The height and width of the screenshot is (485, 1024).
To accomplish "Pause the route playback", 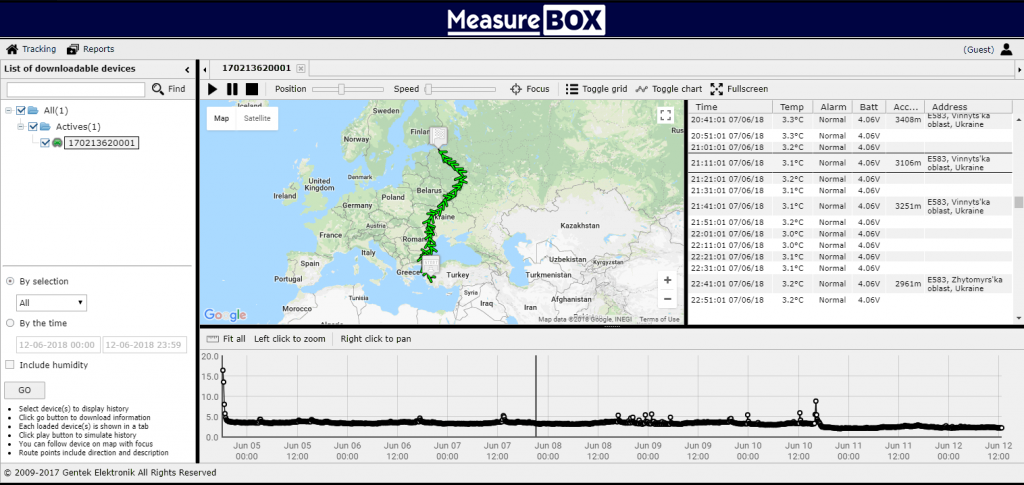I will [232, 89].
